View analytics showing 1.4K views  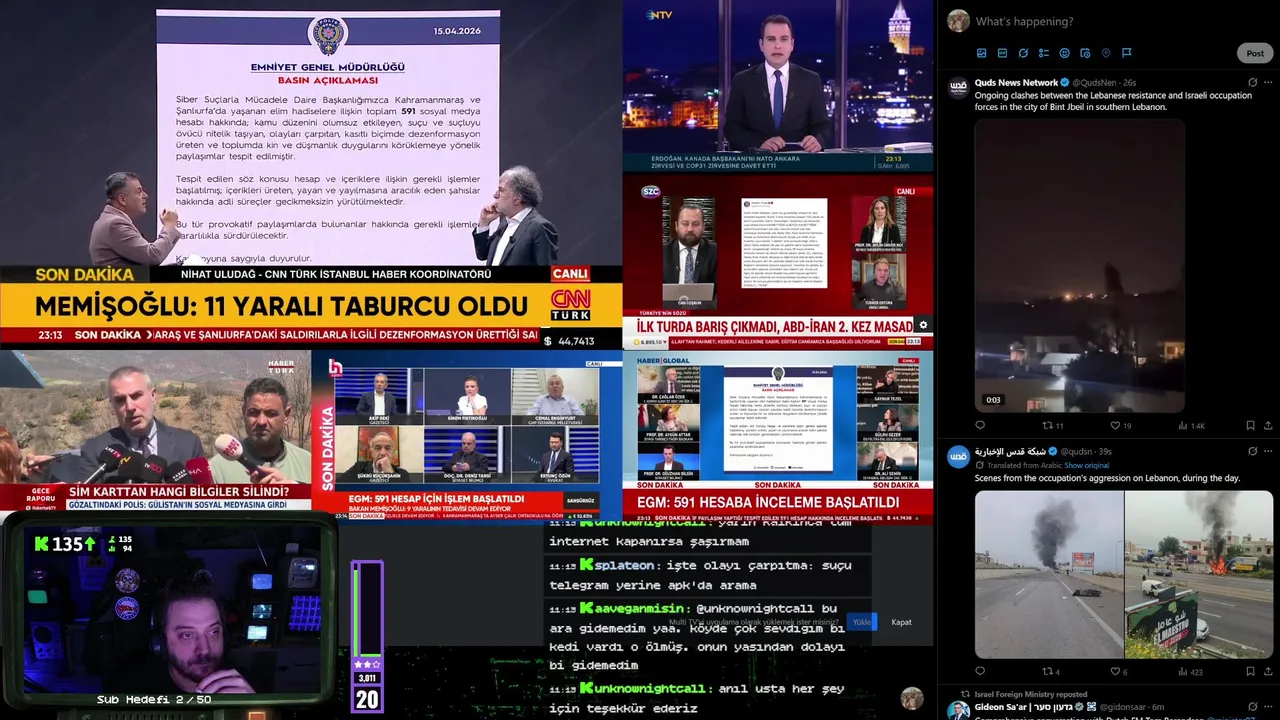(x=1191, y=425)
